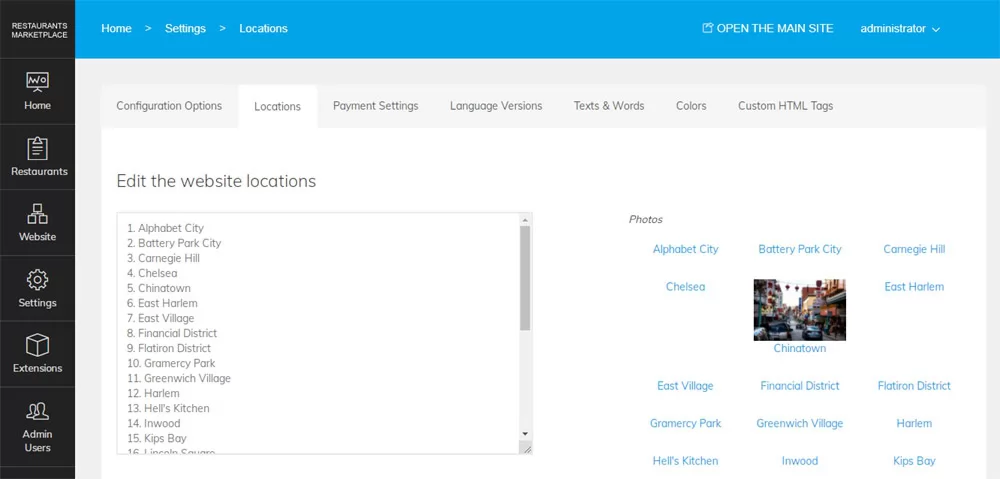Click the '12. Harlem' line in textarea
This screenshot has height=479, width=1000.
click(x=153, y=394)
